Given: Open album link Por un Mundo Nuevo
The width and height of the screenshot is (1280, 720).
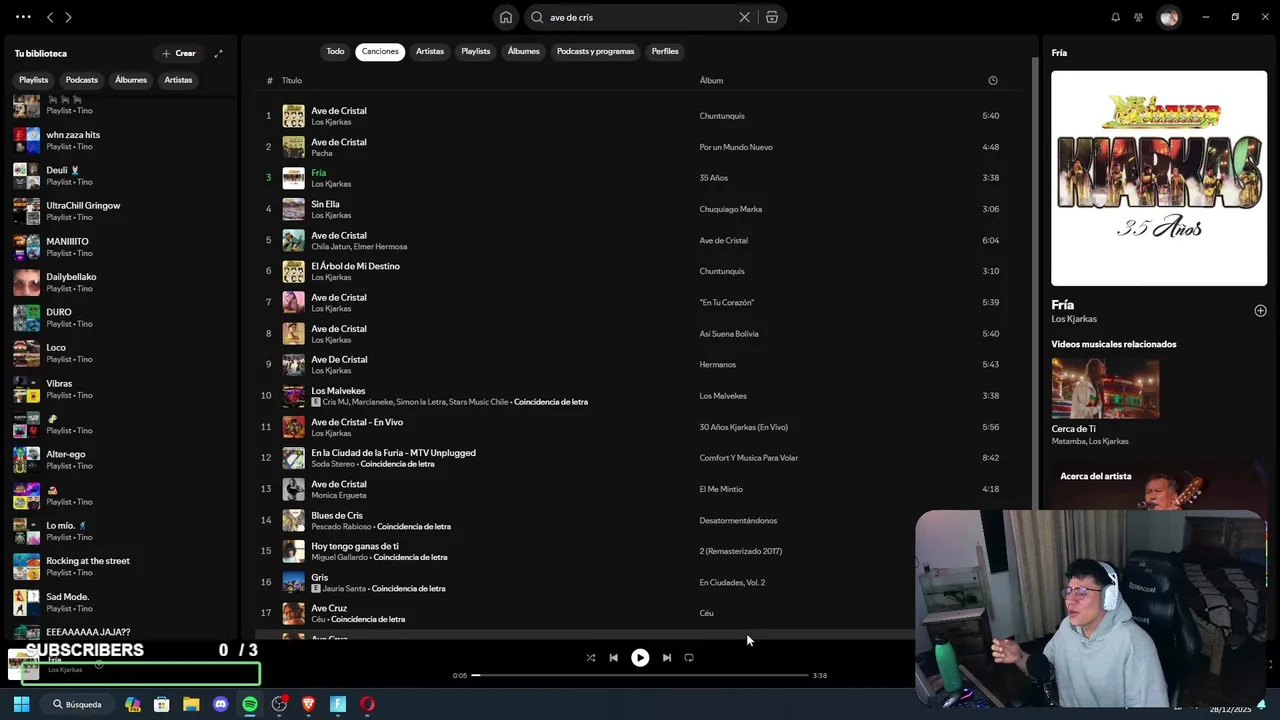Looking at the screenshot, I should [x=736, y=147].
